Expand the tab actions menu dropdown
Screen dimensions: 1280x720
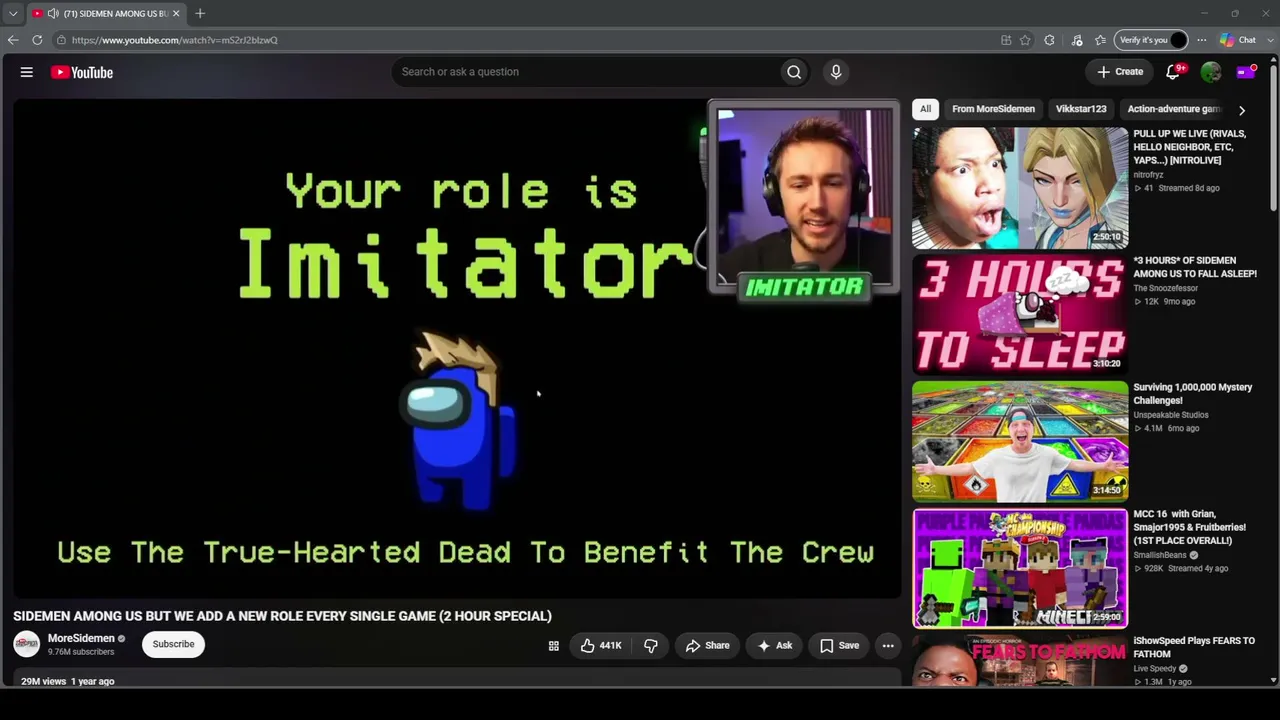[13, 14]
